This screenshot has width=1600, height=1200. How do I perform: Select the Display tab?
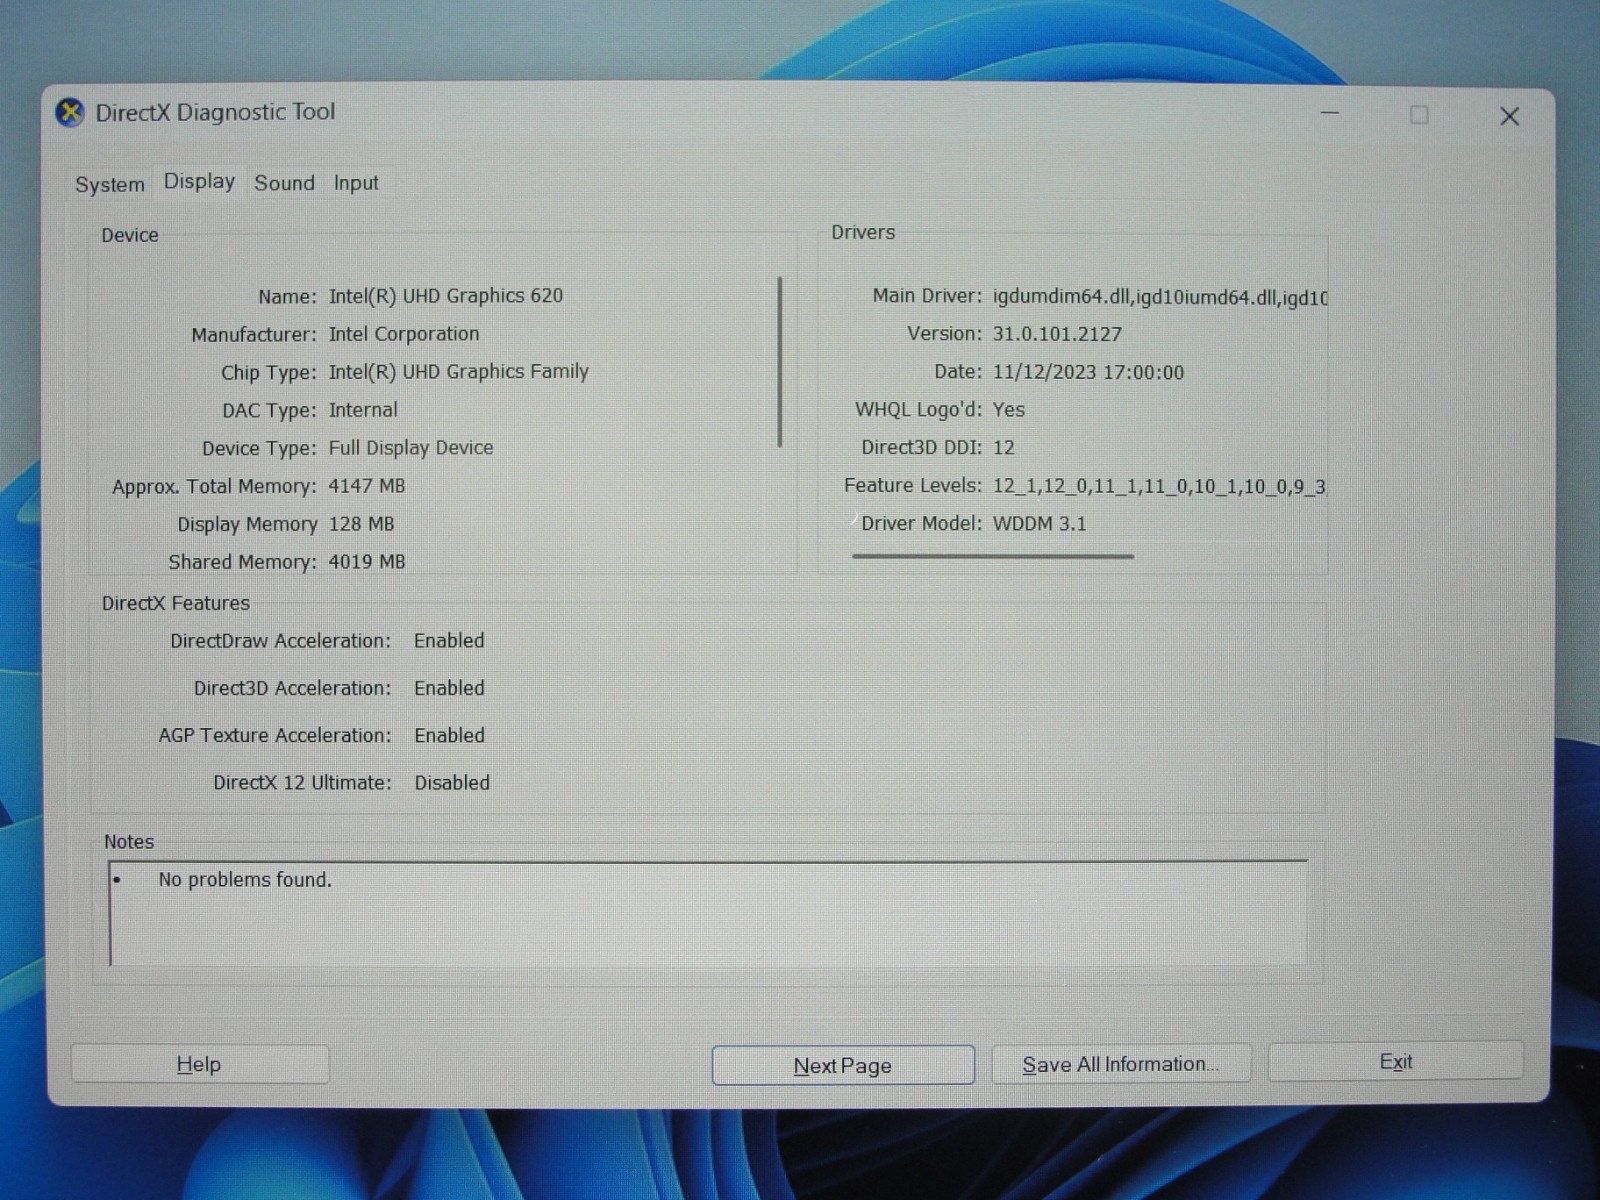[x=199, y=181]
